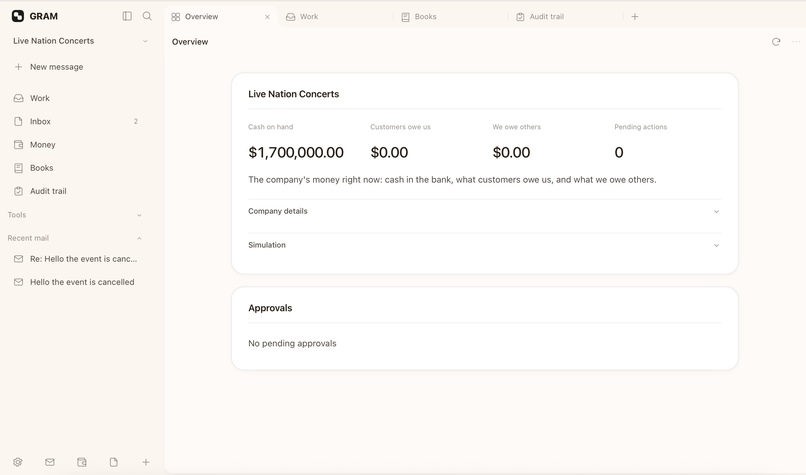The height and width of the screenshot is (475, 806).
Task: Toggle the sidebar panel icon
Action: pyautogui.click(x=127, y=16)
